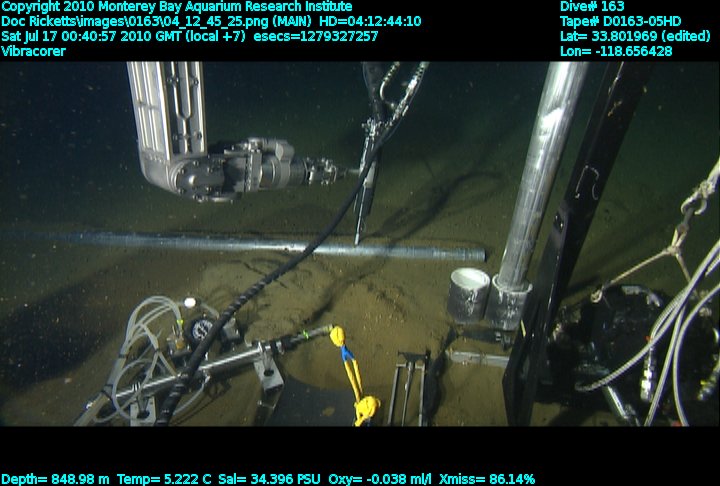The height and width of the screenshot is (486, 720).
Task: Click the copyright line for Monterey Bay Aquarium Research Institute
Action: 177,7
